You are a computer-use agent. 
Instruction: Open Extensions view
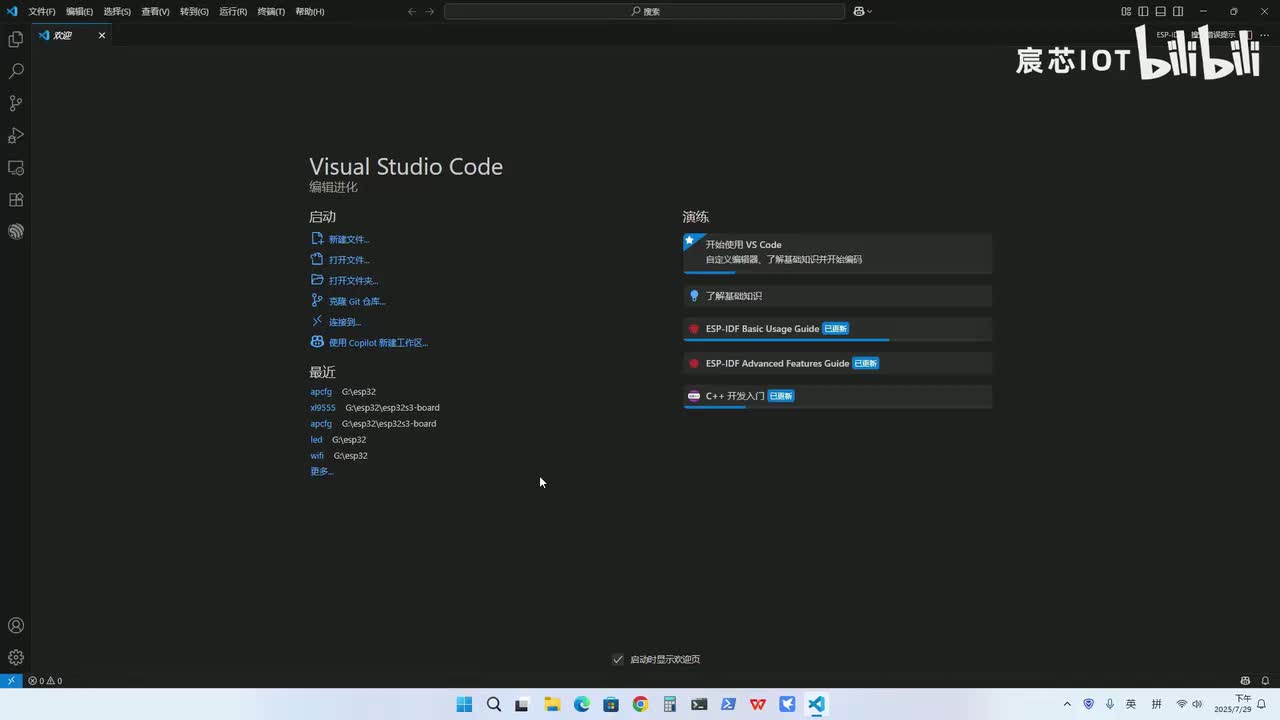coord(16,200)
